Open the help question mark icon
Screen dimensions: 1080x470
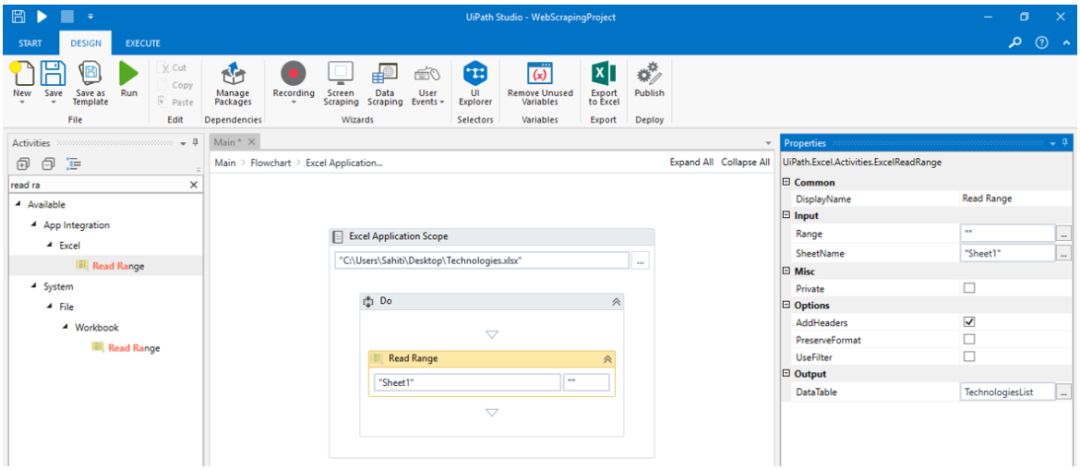point(1041,43)
